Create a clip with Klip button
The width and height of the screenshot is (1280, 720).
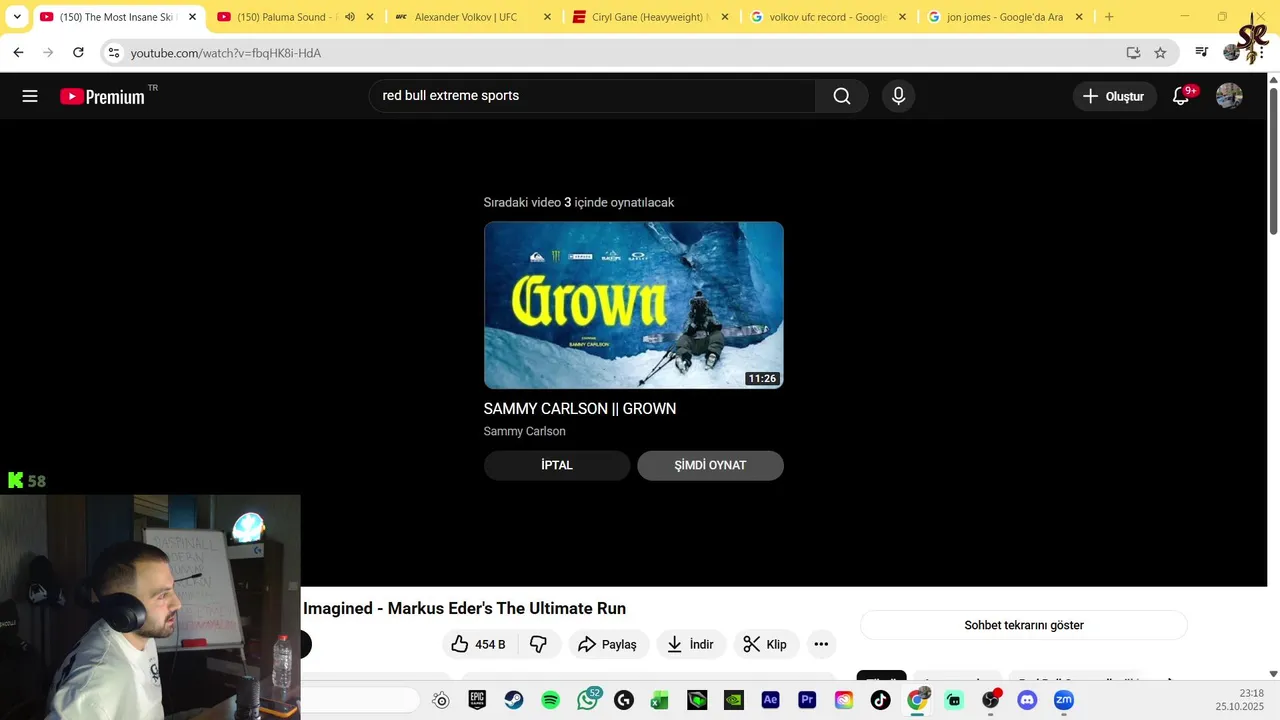[x=766, y=644]
